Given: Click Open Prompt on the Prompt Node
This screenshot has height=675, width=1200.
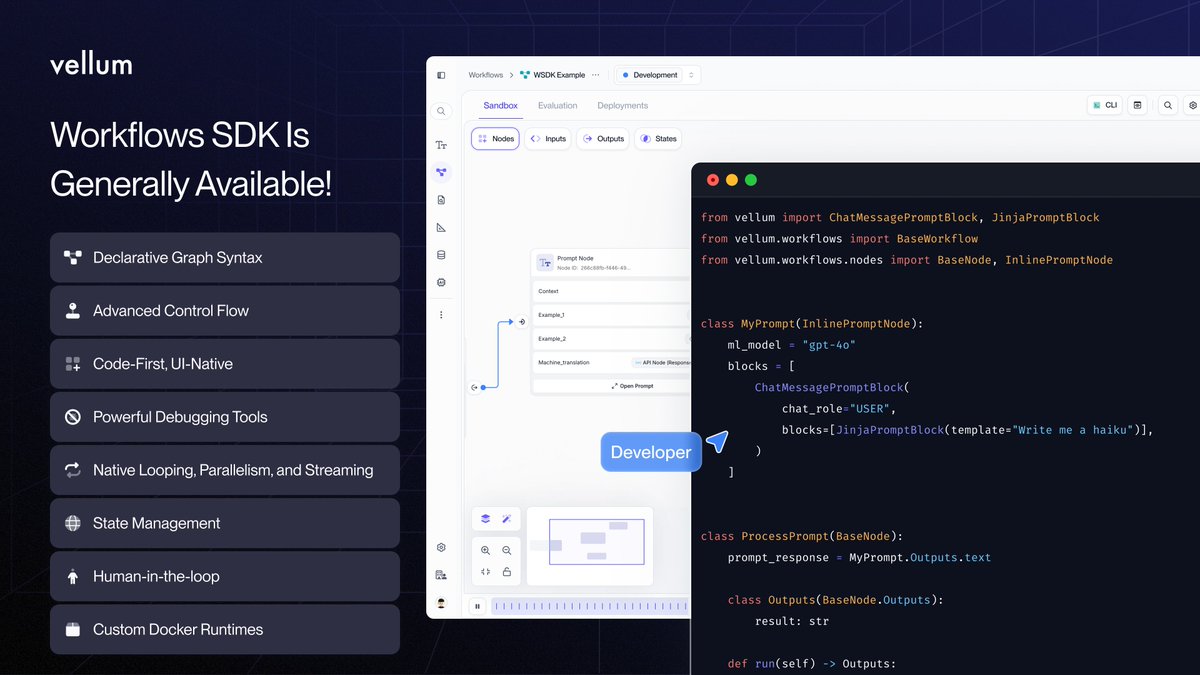Looking at the screenshot, I should tap(630, 386).
